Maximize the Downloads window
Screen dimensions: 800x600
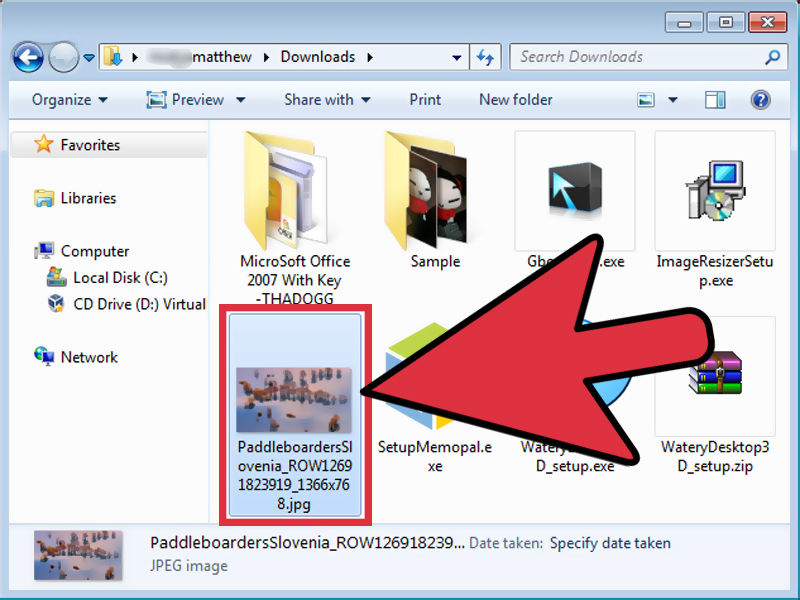coord(726,23)
